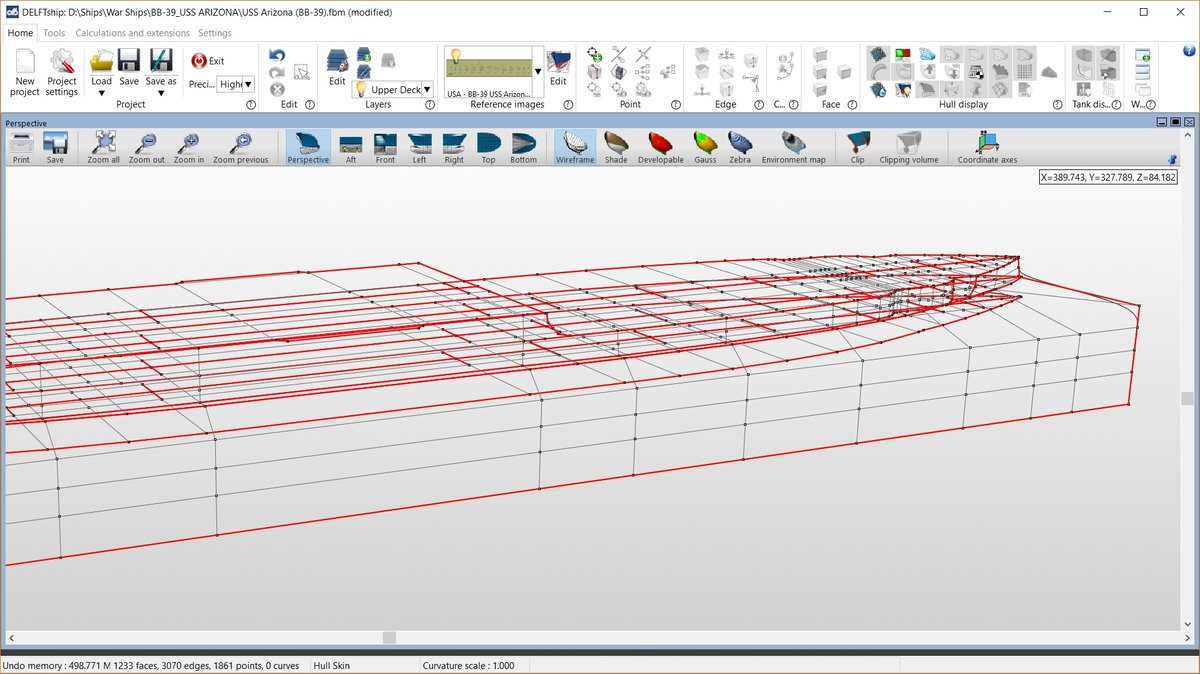
Task: Toggle the Clip view option
Action: point(857,146)
